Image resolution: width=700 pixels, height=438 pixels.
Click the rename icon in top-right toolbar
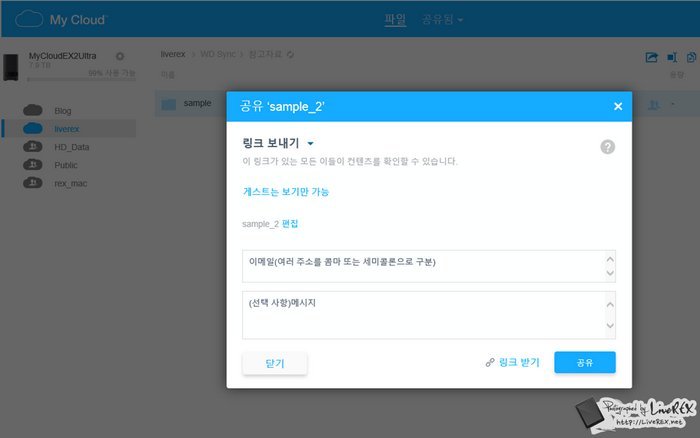click(x=672, y=57)
